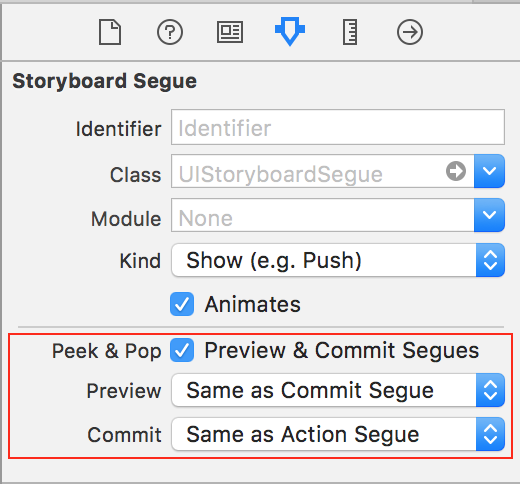Click the Identifier text field
Image resolution: width=520 pixels, height=484 pixels.
pos(338,127)
